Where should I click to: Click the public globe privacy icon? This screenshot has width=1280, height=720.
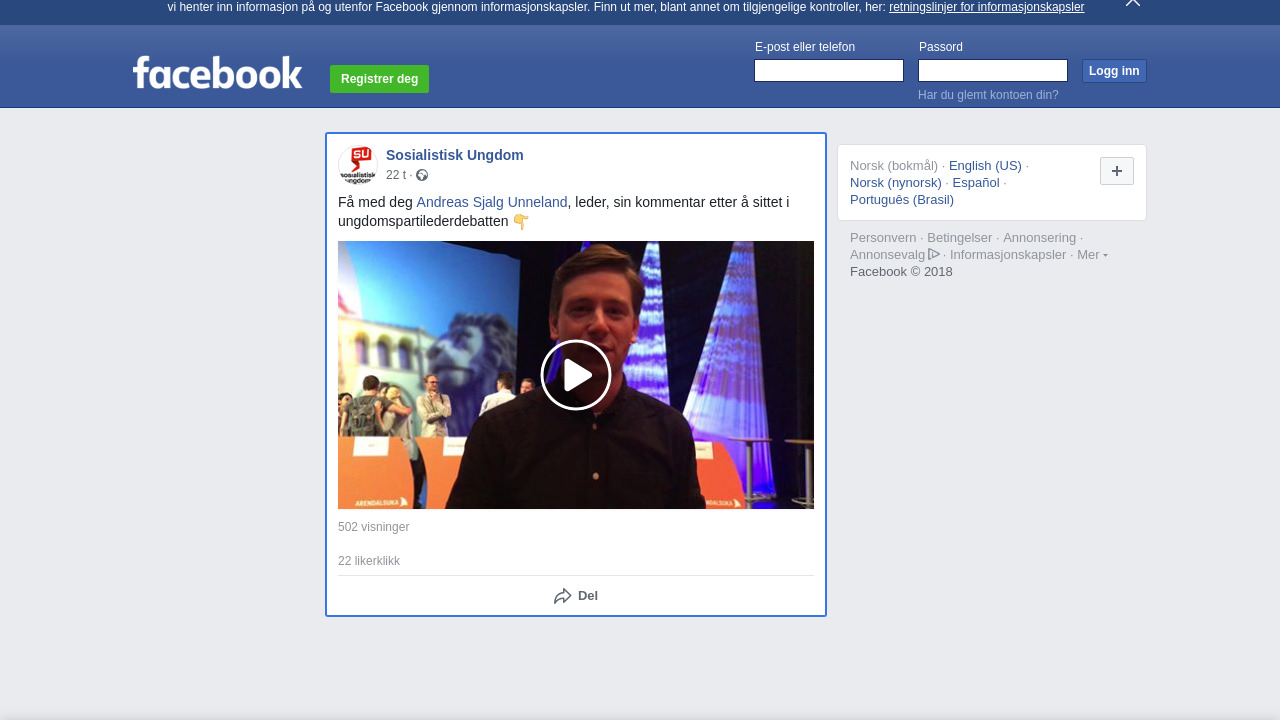[x=422, y=175]
